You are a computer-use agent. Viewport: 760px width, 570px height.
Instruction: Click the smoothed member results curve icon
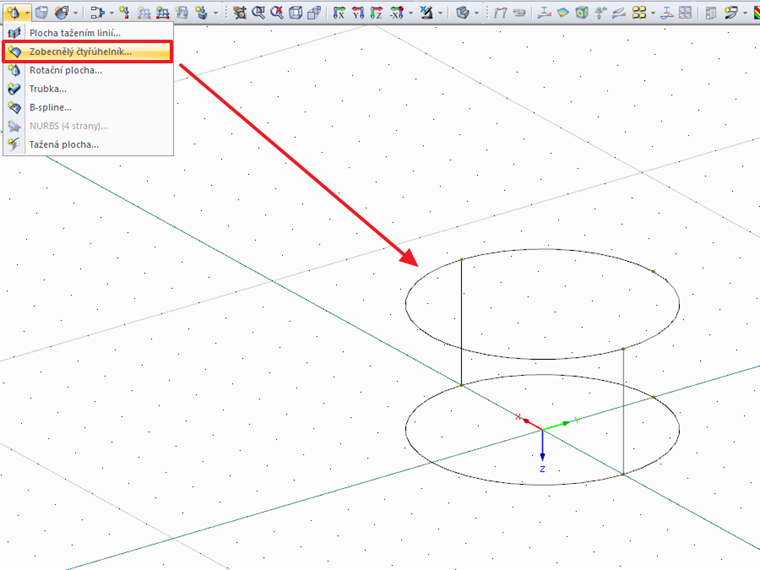[x=667, y=12]
